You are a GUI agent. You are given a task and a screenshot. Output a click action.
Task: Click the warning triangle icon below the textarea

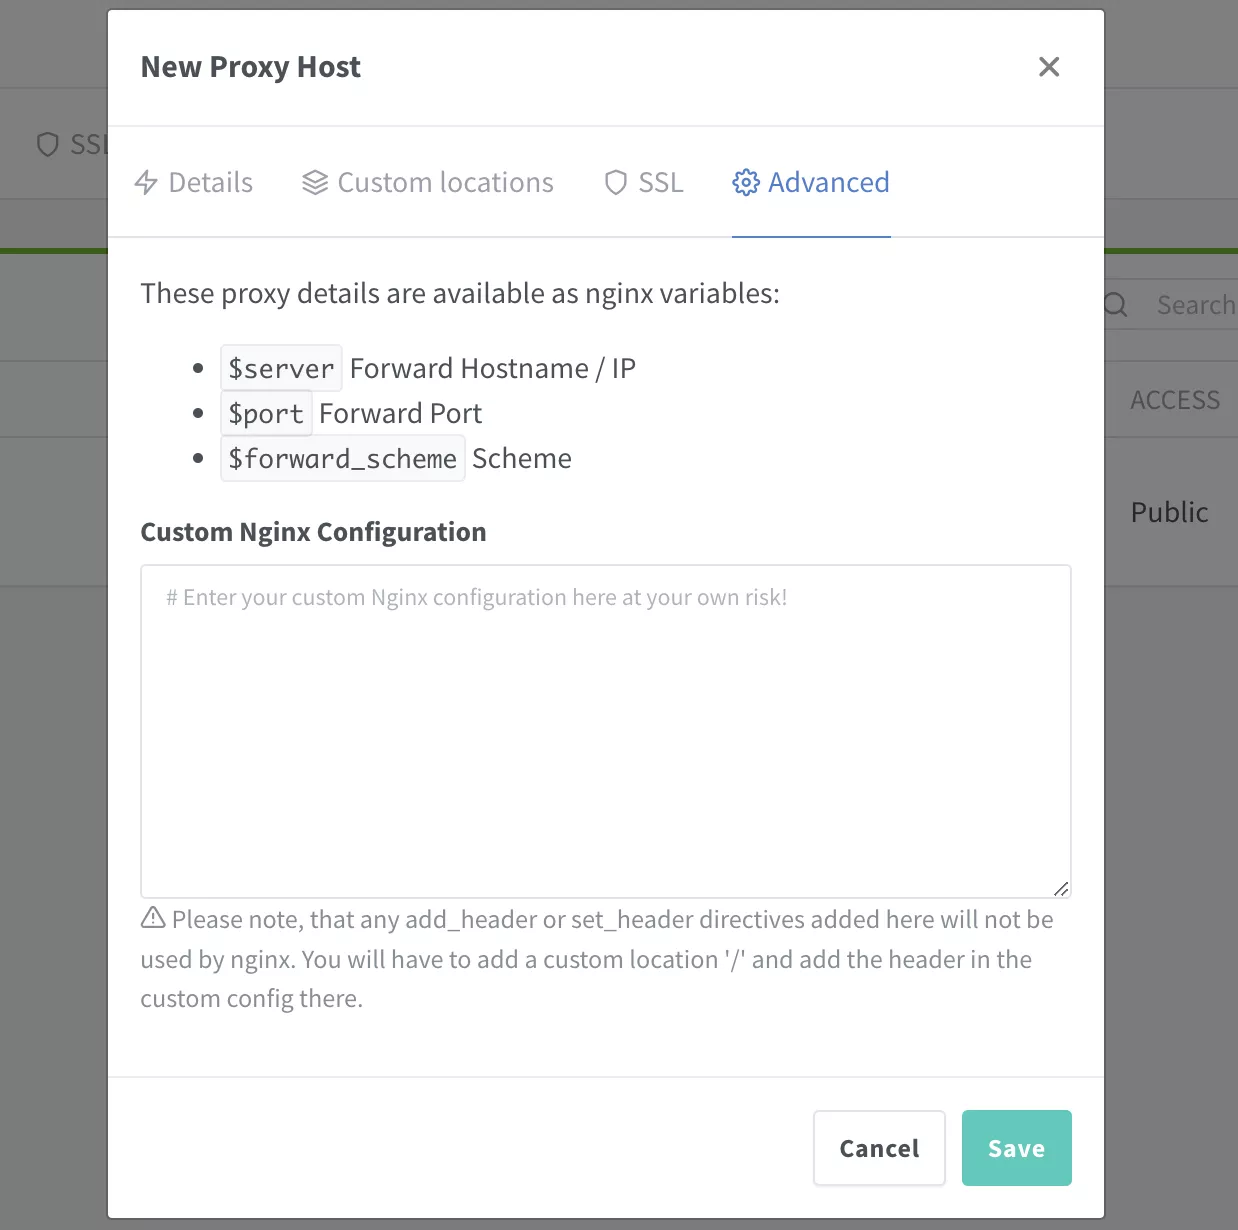point(153,917)
